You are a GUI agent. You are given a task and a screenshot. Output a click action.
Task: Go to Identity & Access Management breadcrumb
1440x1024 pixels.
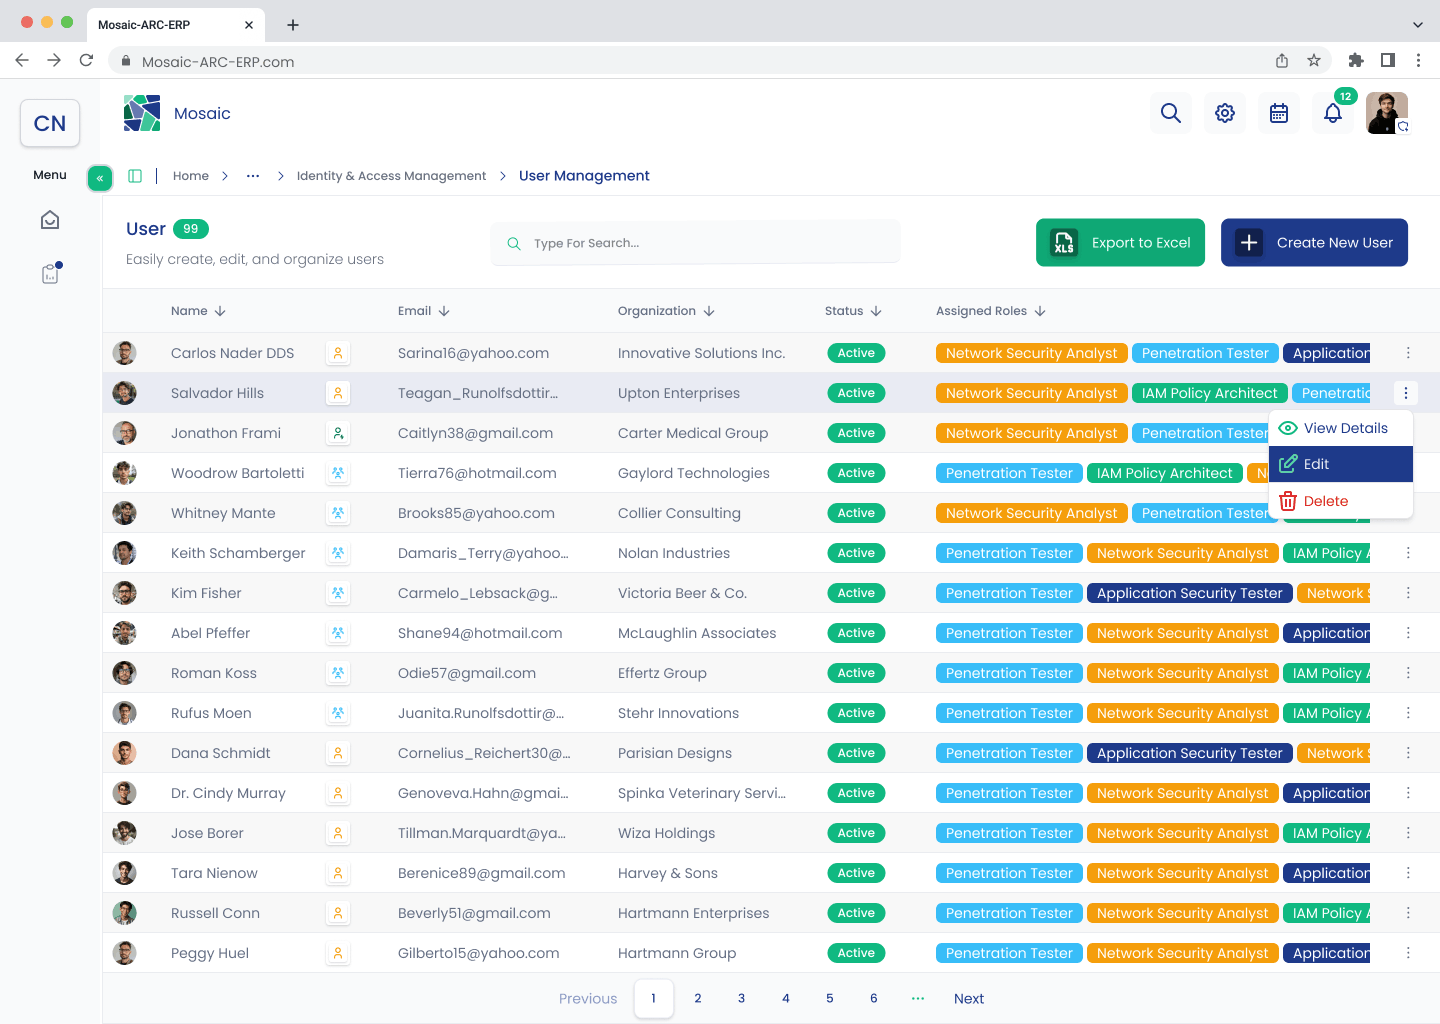tap(391, 176)
